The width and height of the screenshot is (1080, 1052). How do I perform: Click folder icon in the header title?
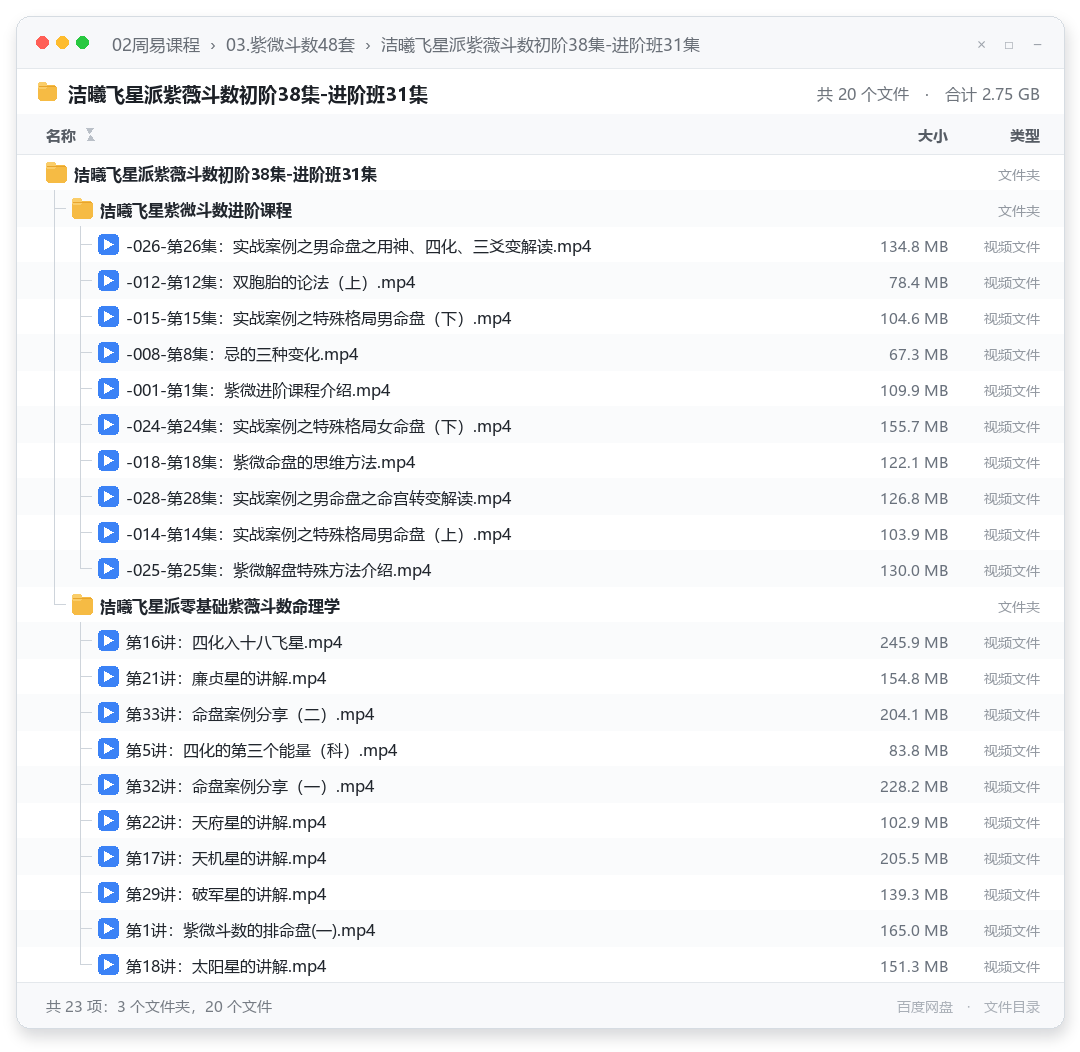(x=48, y=92)
